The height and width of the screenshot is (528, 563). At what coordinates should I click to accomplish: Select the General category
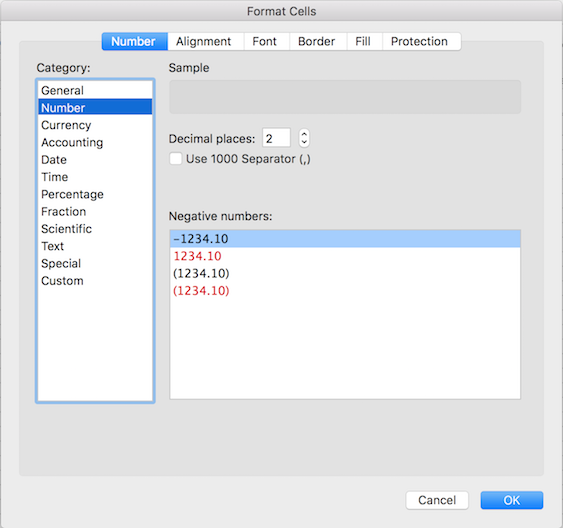95,90
